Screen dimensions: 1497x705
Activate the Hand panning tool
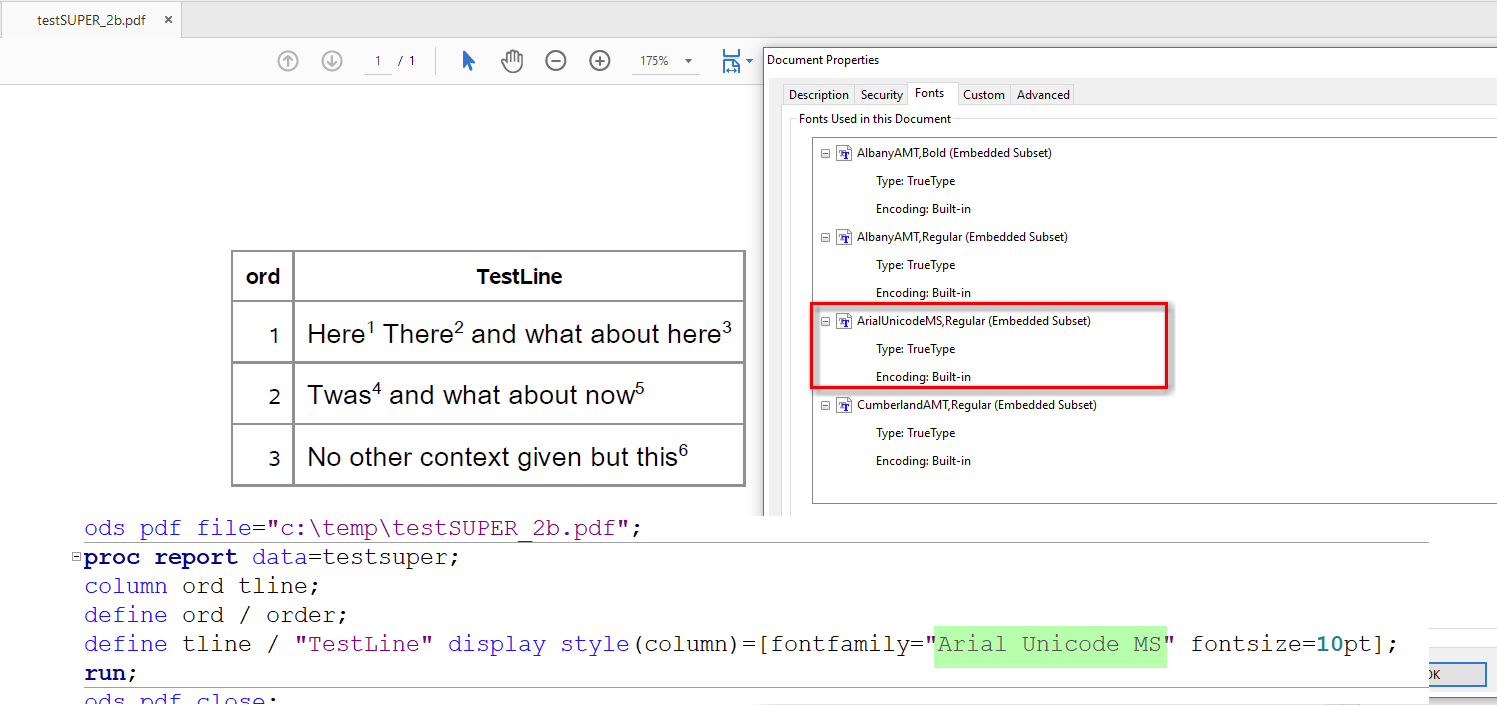pos(512,60)
